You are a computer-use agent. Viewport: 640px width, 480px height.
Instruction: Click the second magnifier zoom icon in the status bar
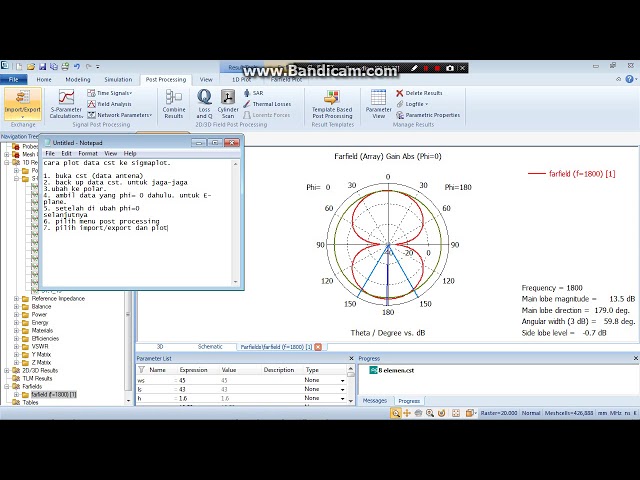coord(430,413)
